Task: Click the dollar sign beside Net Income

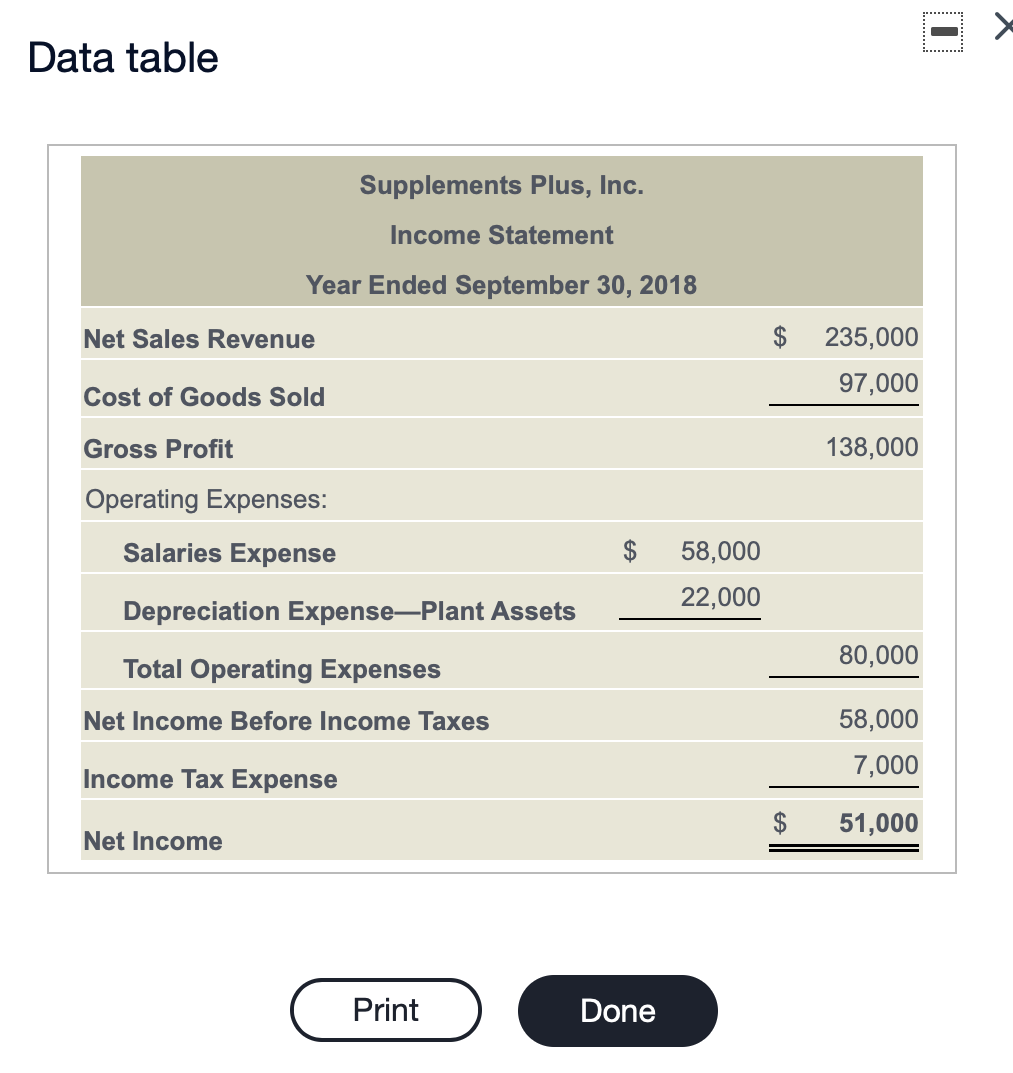Action: 782,821
